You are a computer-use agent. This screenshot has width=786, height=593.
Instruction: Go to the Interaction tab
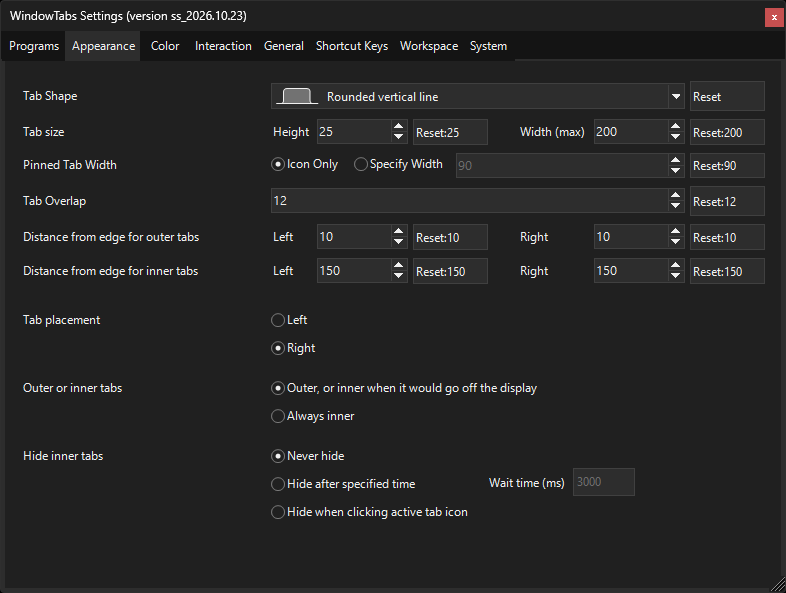point(223,46)
